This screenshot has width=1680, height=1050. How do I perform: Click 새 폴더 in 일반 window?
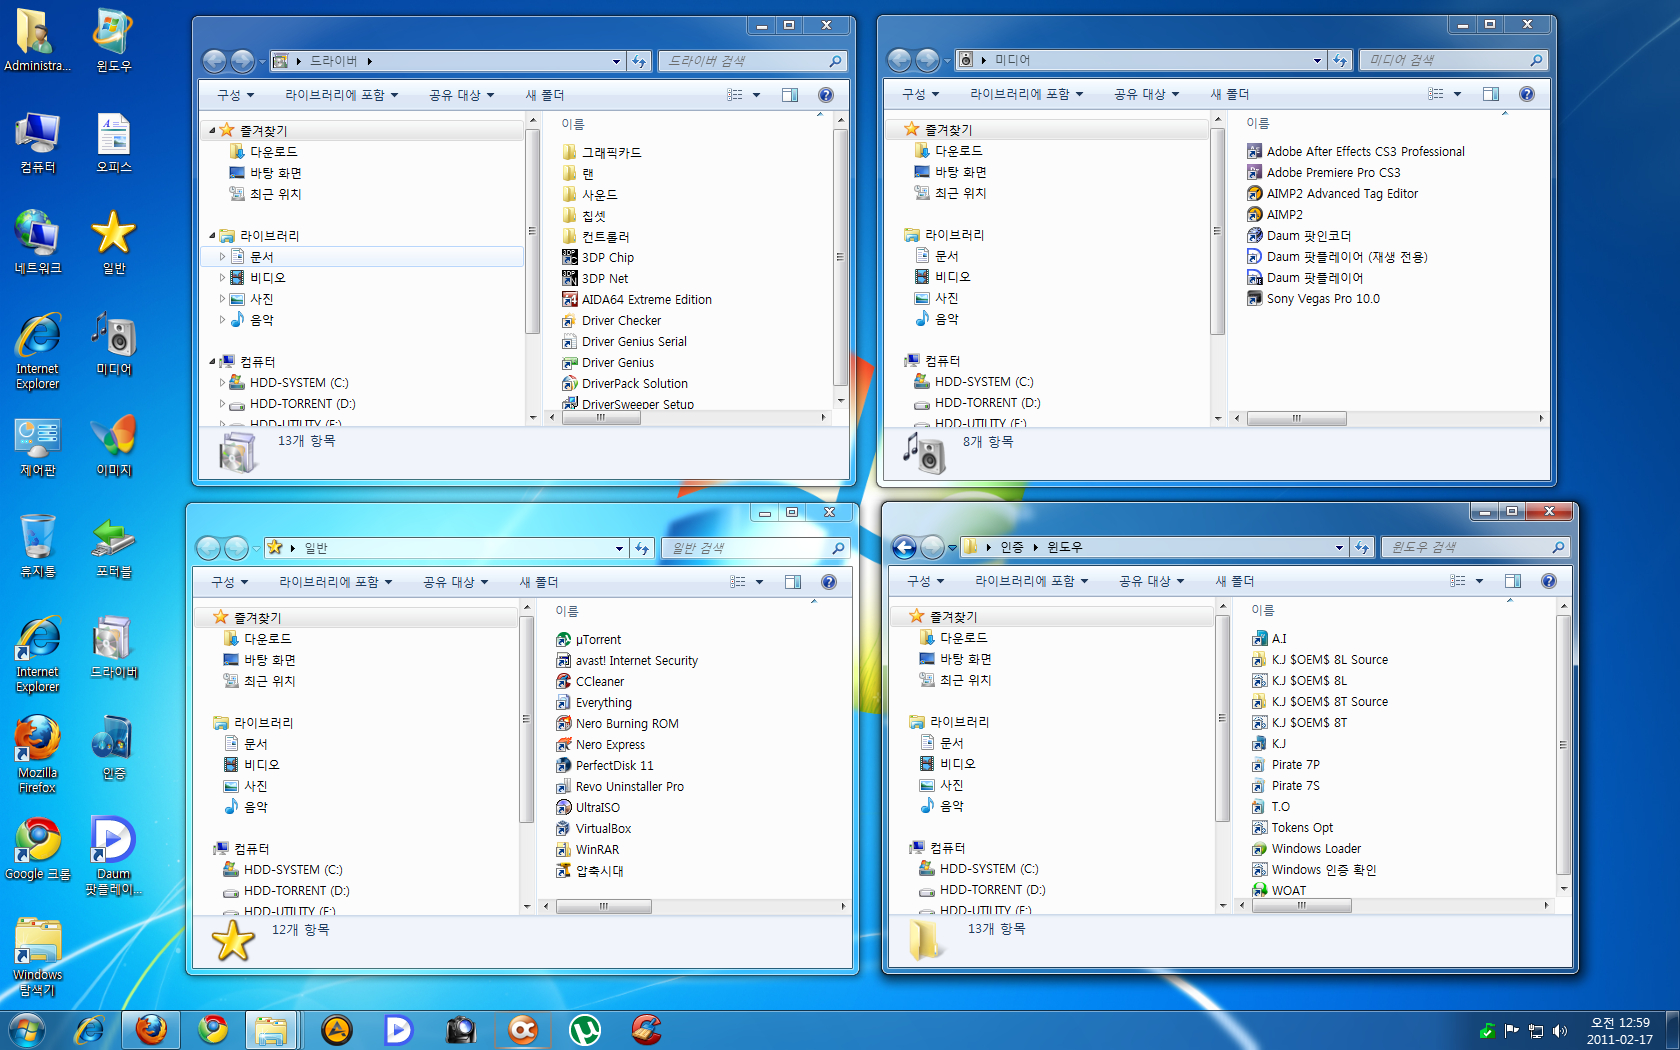click(539, 582)
